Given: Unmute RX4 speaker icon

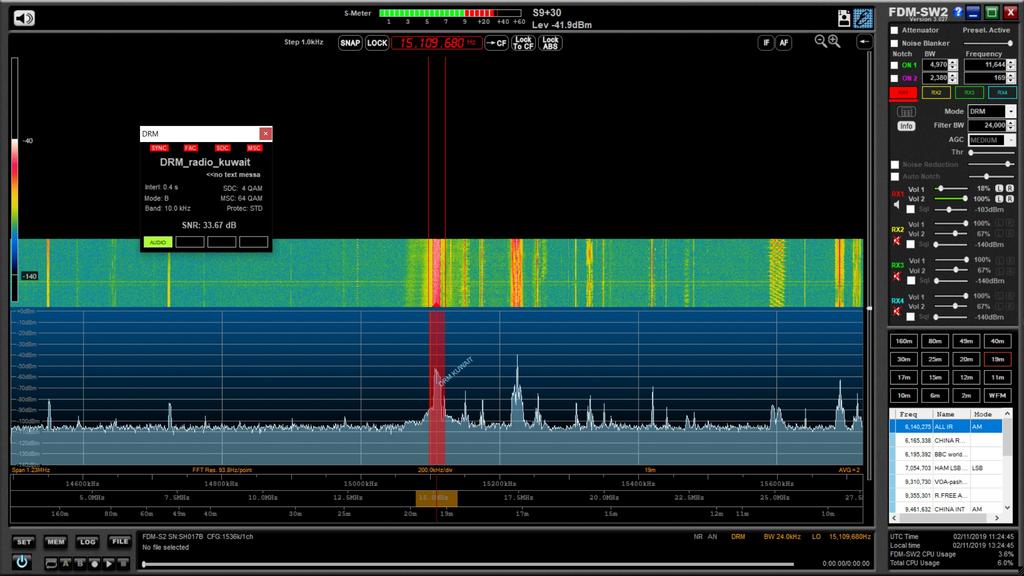Looking at the screenshot, I should pyautogui.click(x=897, y=312).
